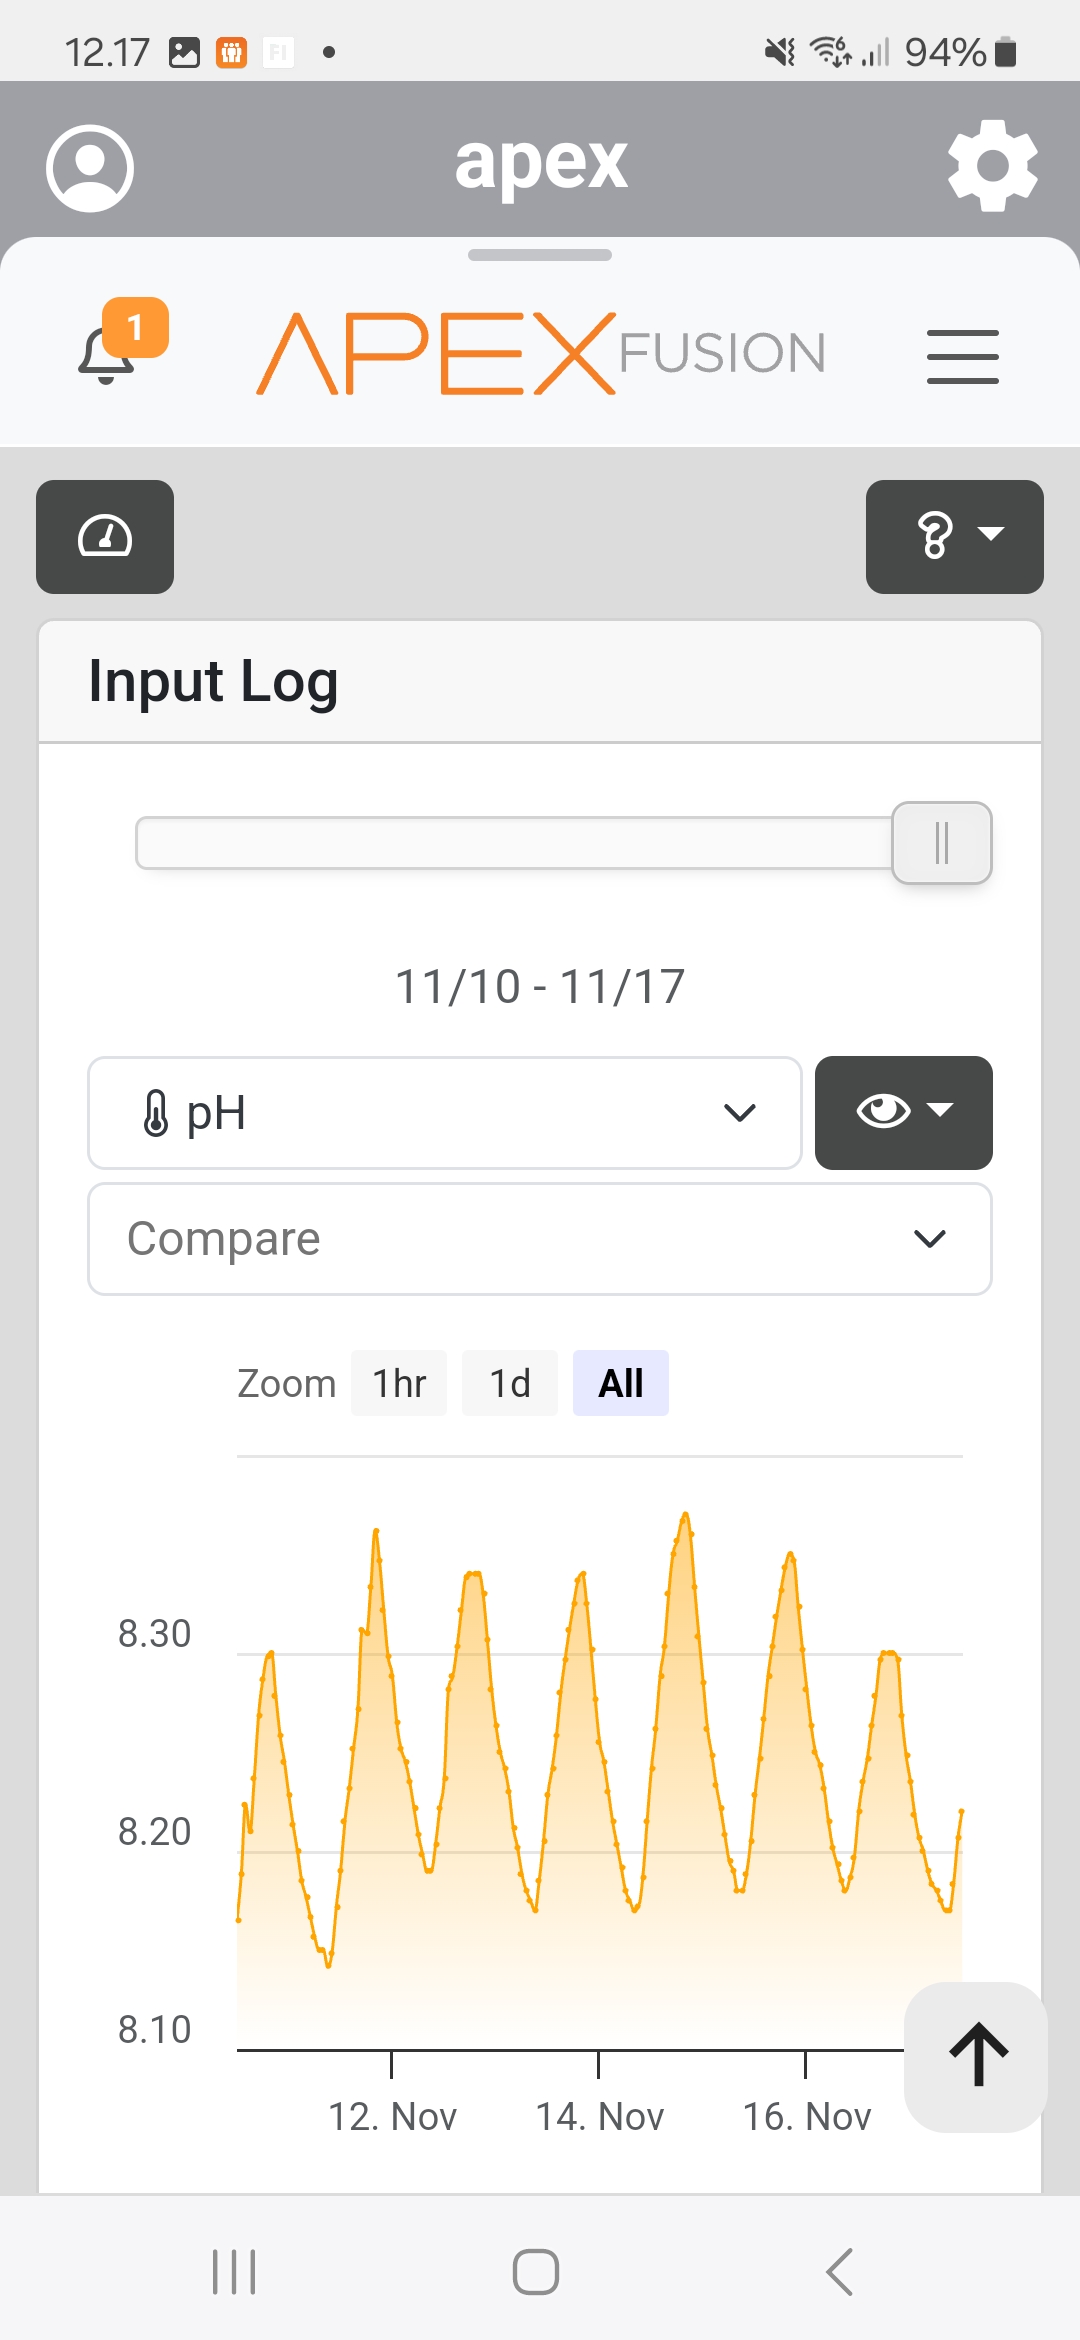The image size is (1080, 2340).
Task: Open the hamburger menu
Action: tap(962, 356)
